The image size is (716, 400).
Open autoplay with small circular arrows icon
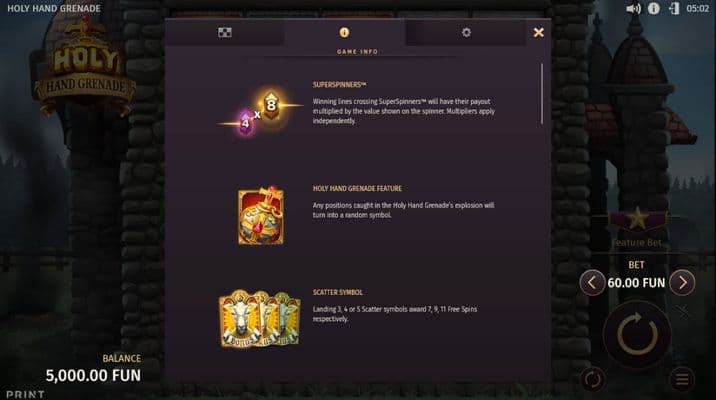[592, 379]
